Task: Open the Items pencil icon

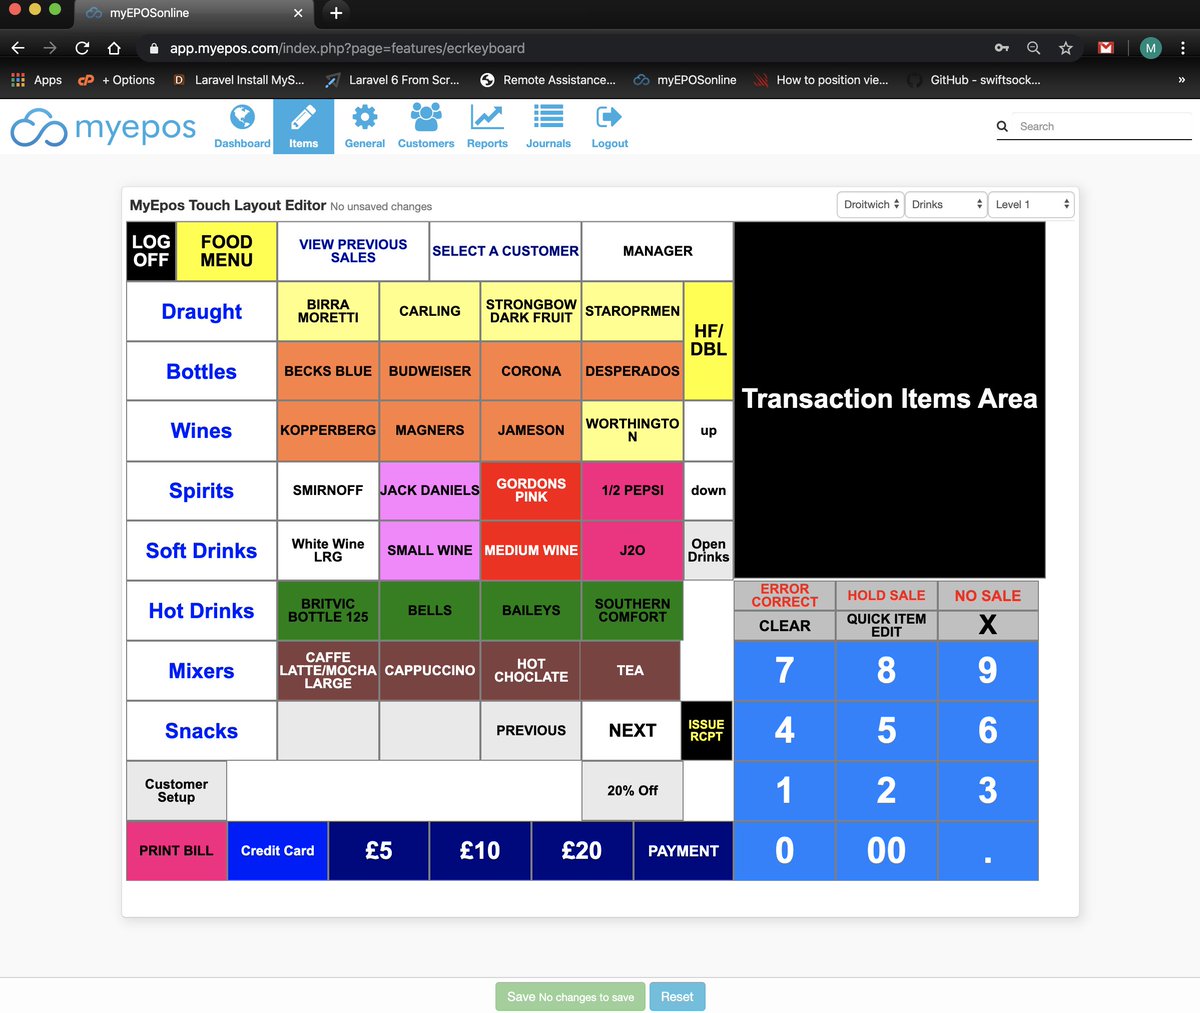Action: pyautogui.click(x=303, y=118)
